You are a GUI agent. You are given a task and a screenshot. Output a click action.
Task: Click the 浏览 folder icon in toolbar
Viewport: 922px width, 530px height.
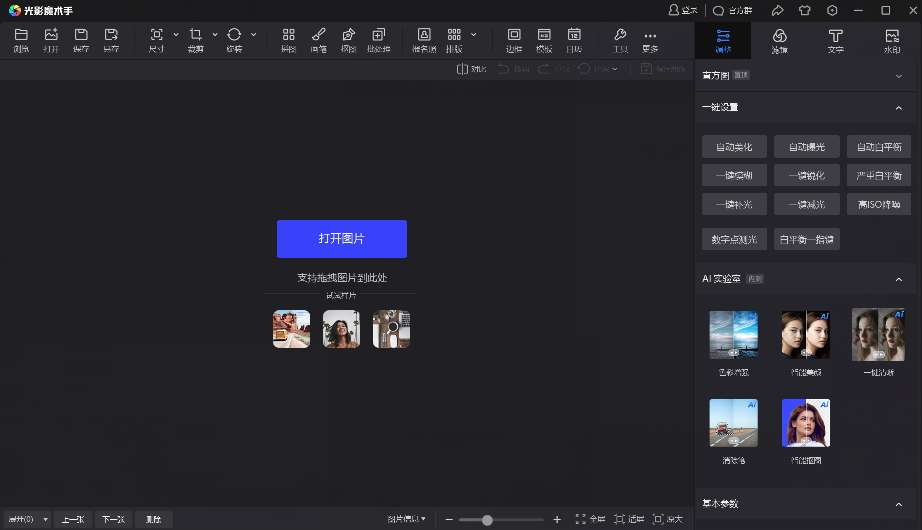pos(21,35)
